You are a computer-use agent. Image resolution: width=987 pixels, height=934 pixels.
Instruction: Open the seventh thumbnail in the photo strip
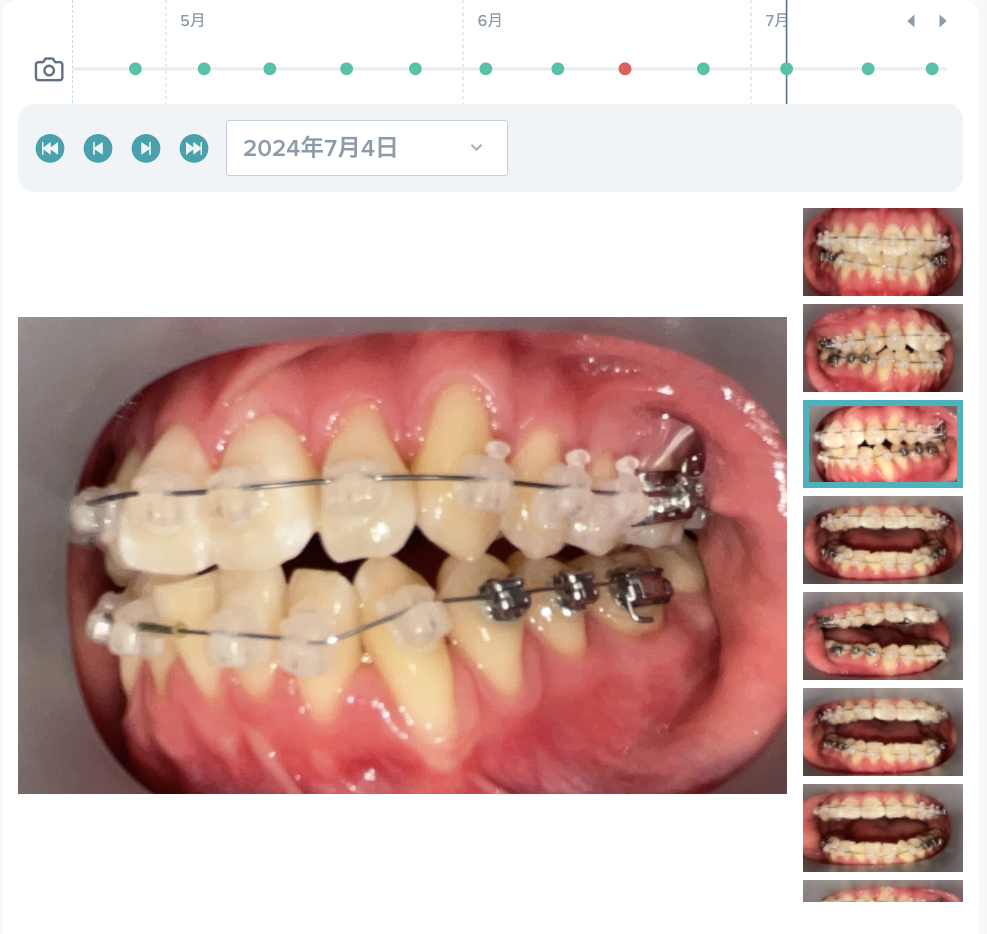coord(883,828)
